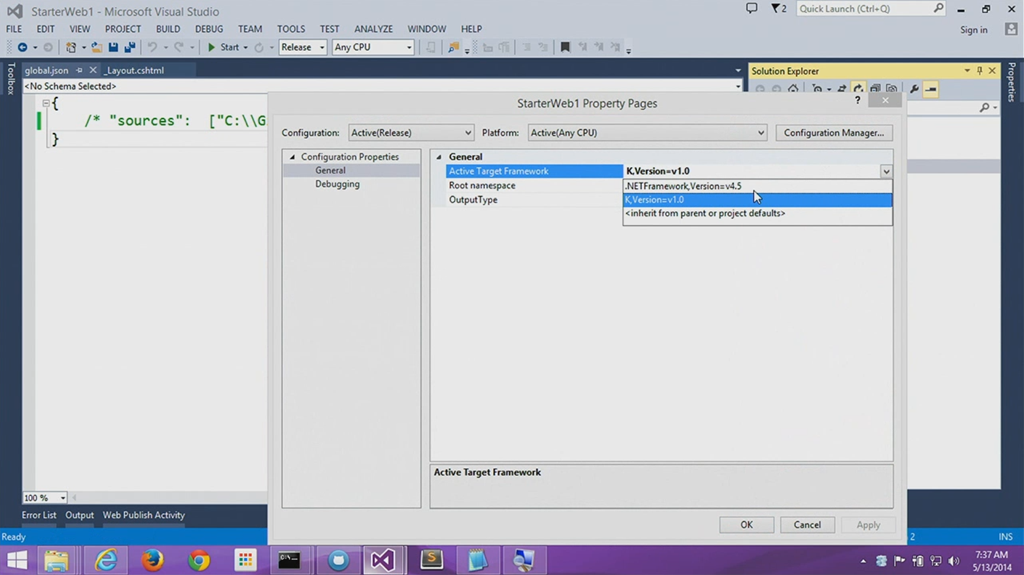This screenshot has height=575, width=1024.
Task: Switch to the global.json tab
Action: point(46,71)
